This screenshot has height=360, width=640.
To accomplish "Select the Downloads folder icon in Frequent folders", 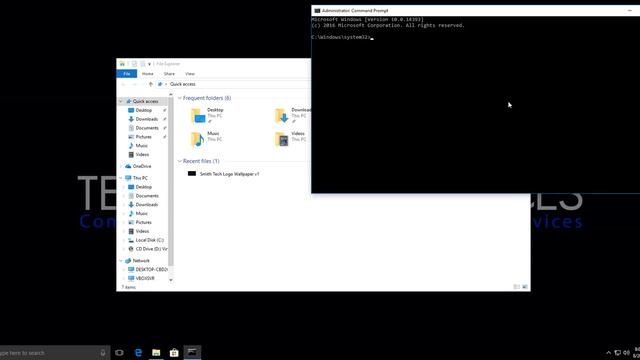I will [x=282, y=116].
